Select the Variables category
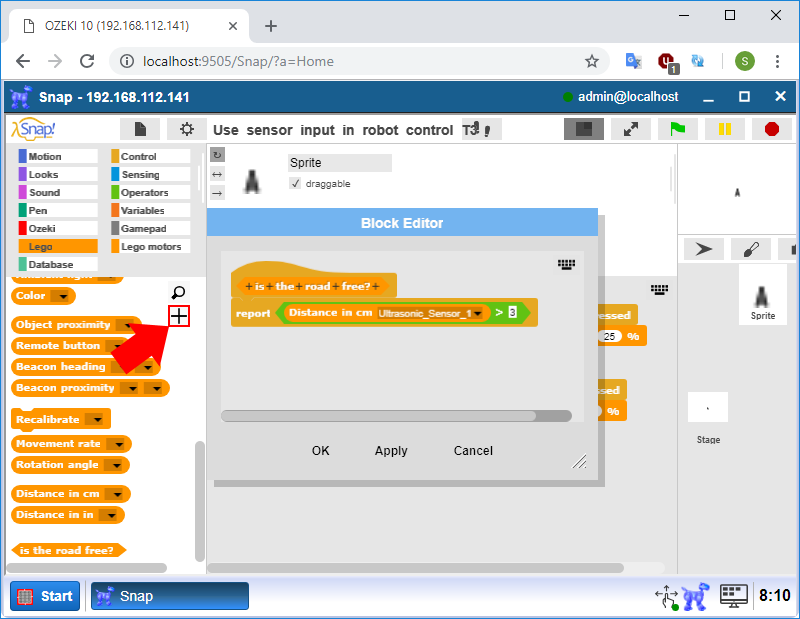 click(x=151, y=210)
